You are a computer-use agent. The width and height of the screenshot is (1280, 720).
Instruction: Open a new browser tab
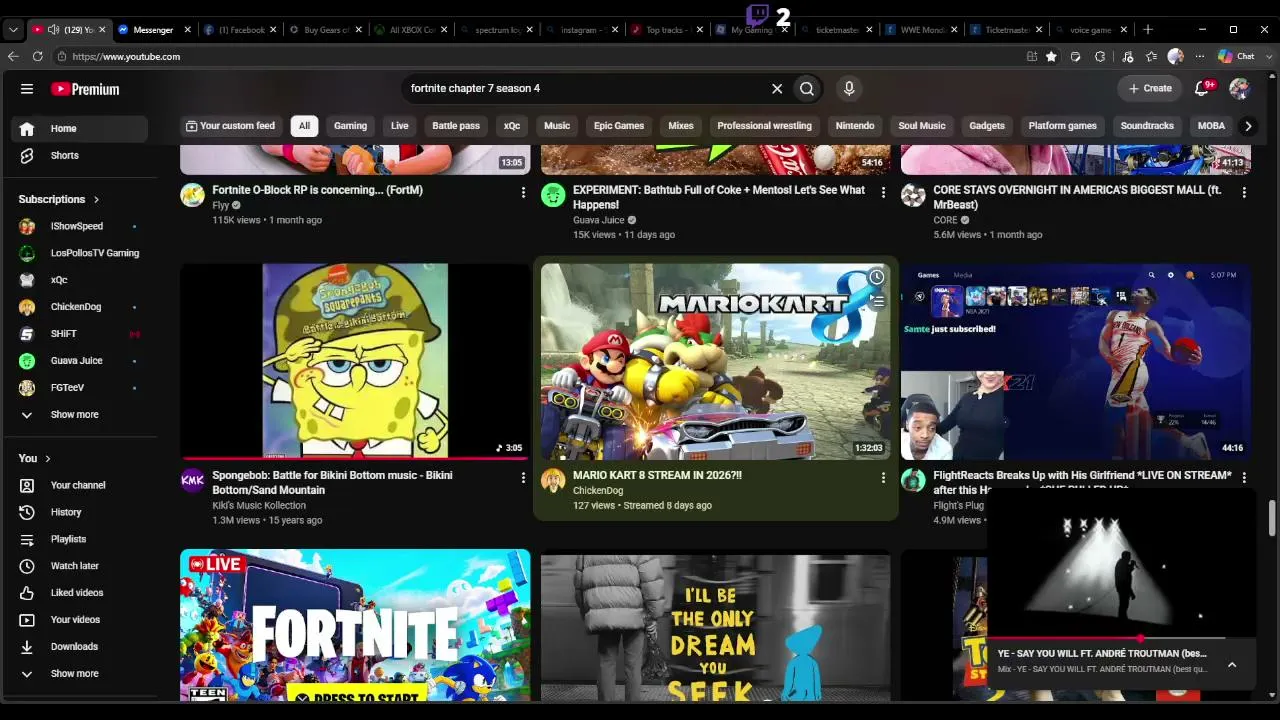[1148, 30]
